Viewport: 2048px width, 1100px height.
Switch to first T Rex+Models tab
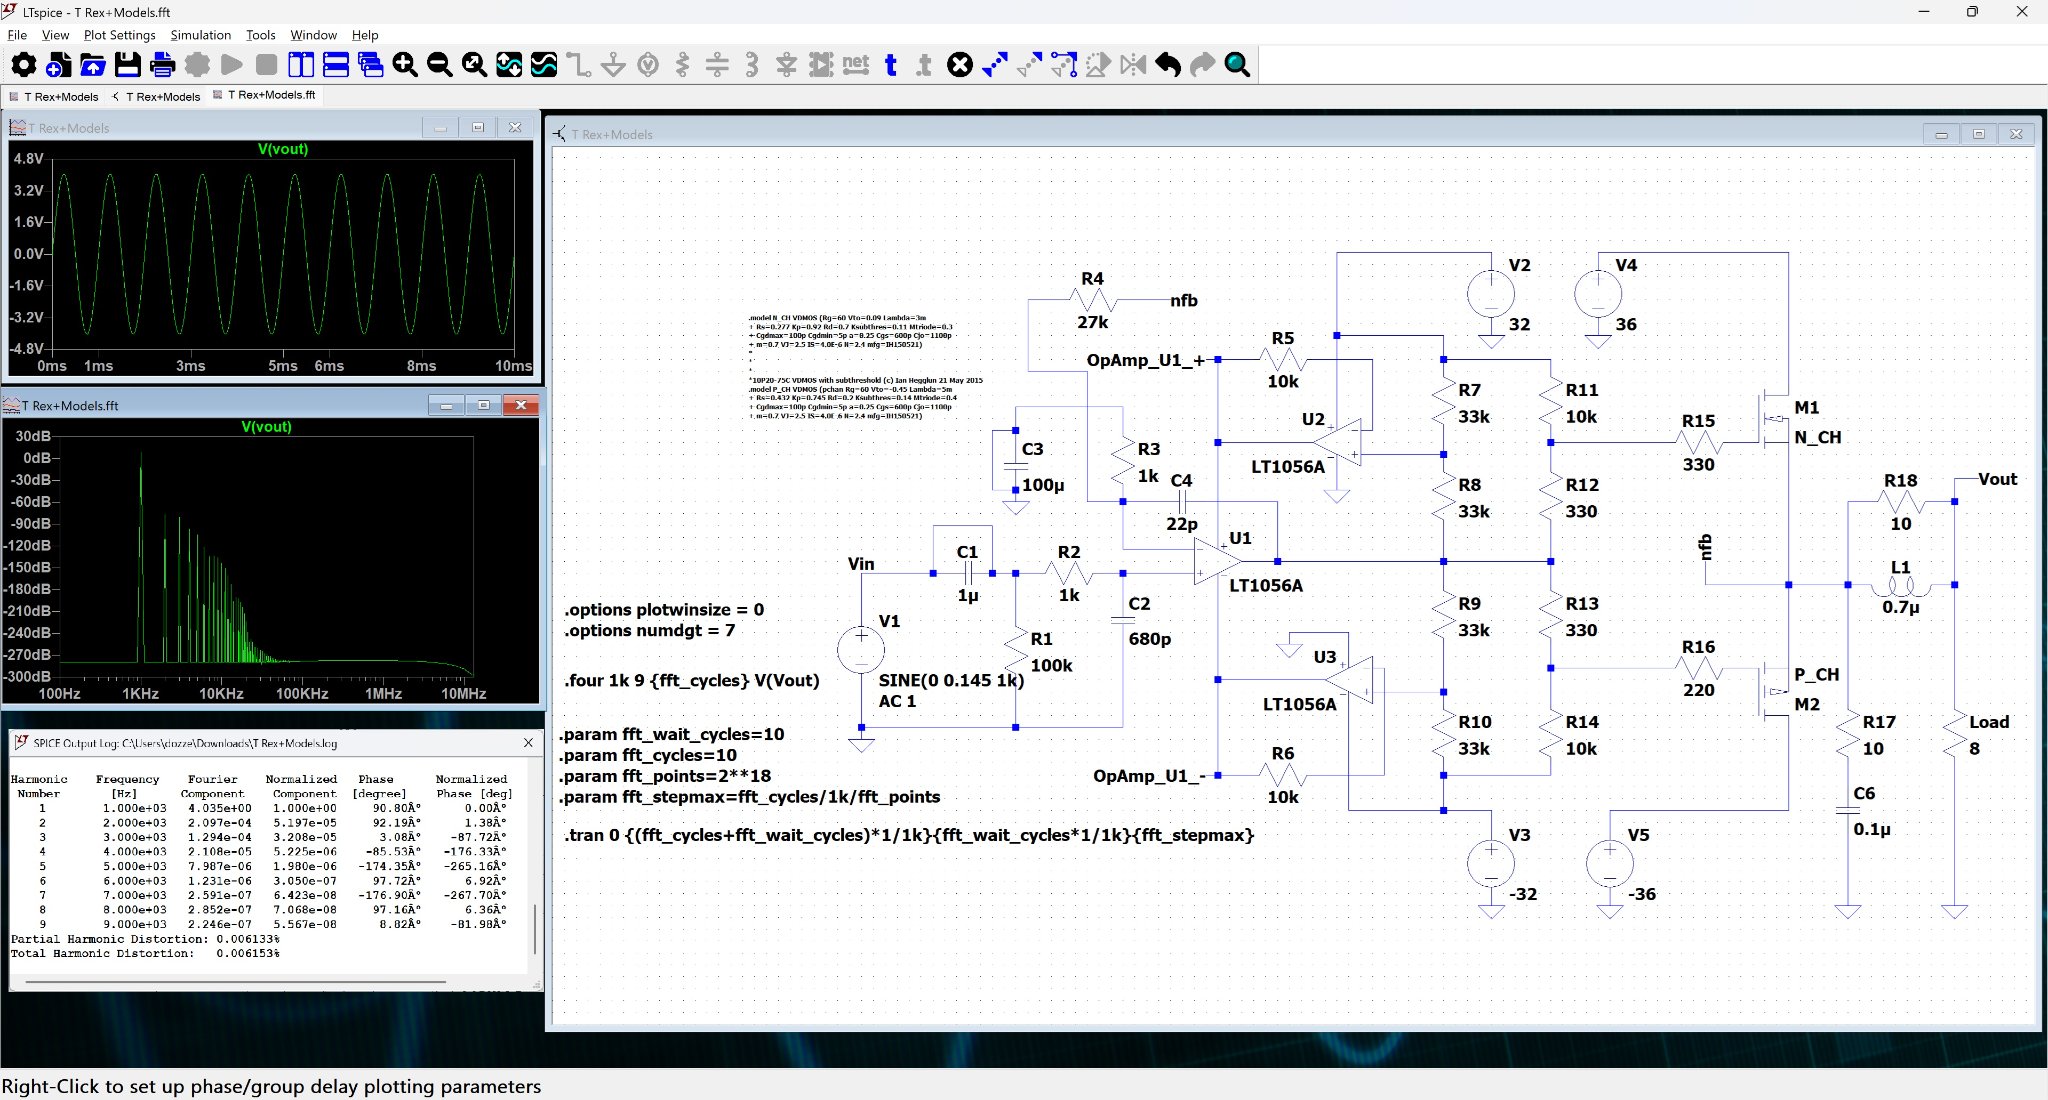pyautogui.click(x=54, y=97)
